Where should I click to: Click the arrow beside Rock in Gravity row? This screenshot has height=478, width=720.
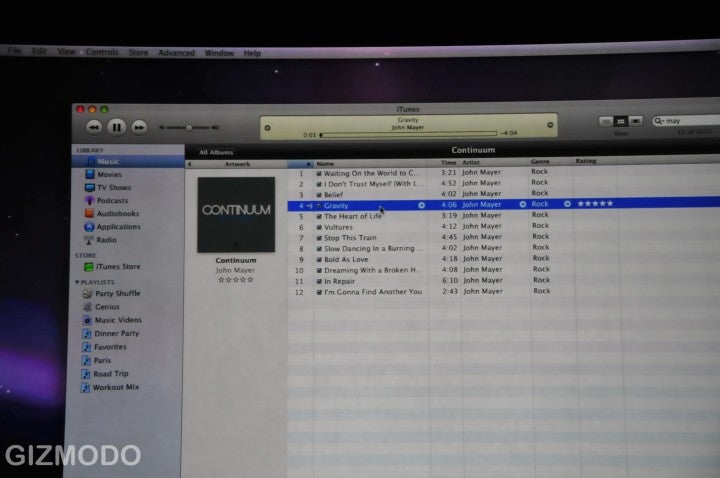point(568,203)
